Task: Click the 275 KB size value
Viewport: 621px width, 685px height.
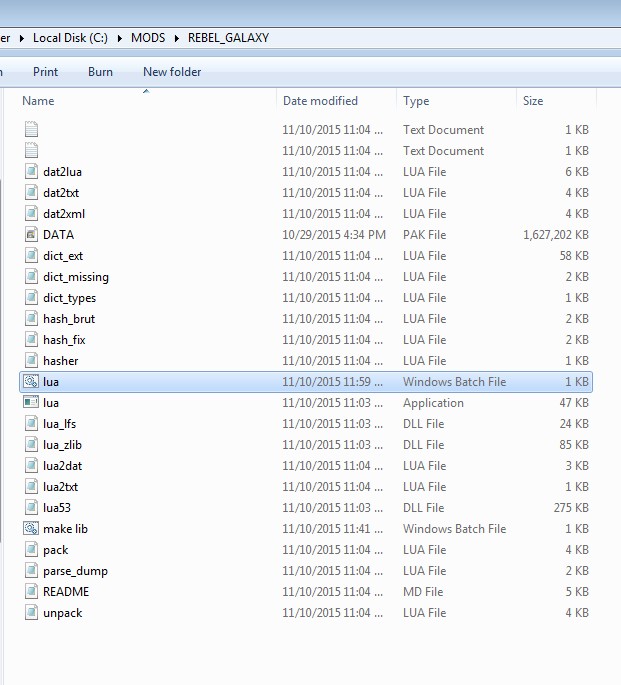Action: (x=571, y=508)
